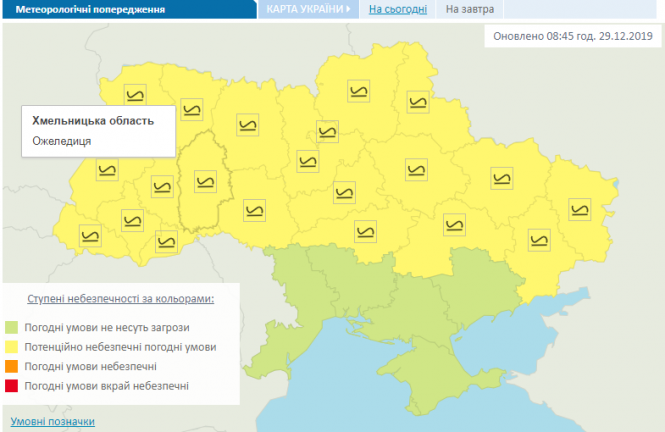Viewport: 665px width, 432px height.
Task: Click the red legend color swatch
Action: (11, 386)
